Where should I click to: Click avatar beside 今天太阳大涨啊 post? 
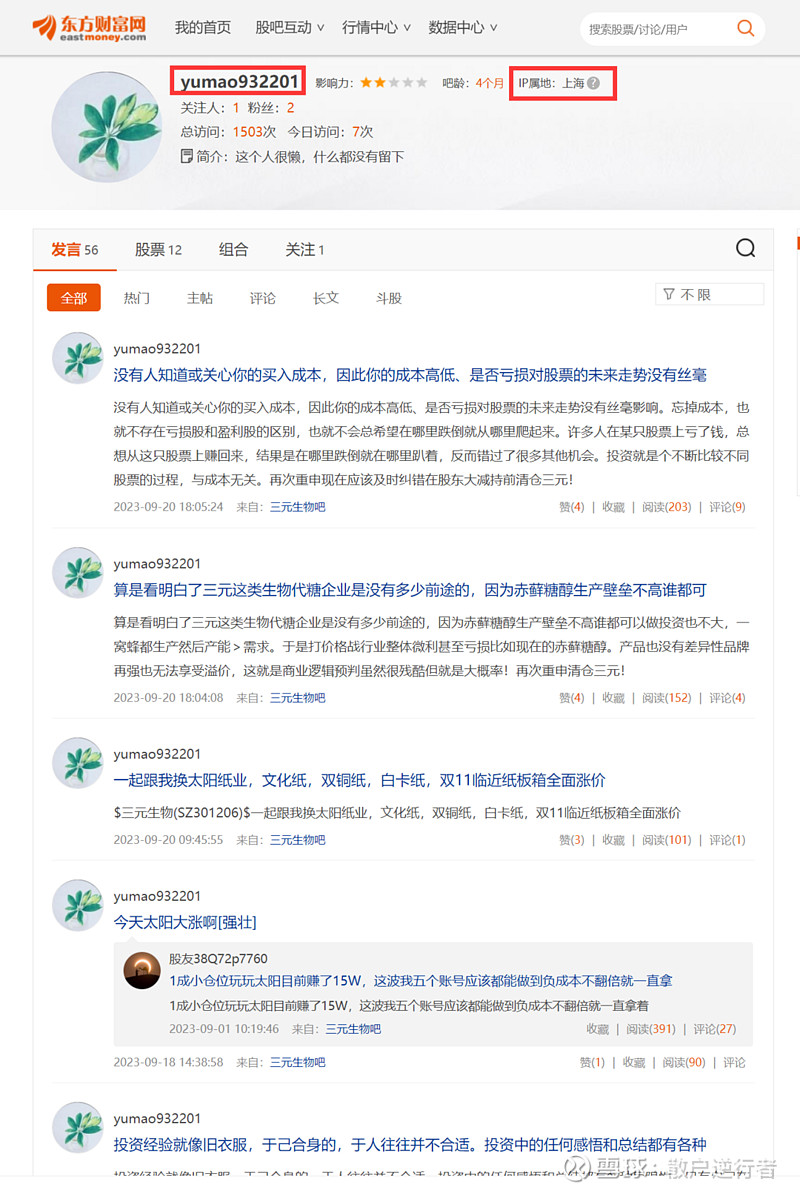click(78, 905)
